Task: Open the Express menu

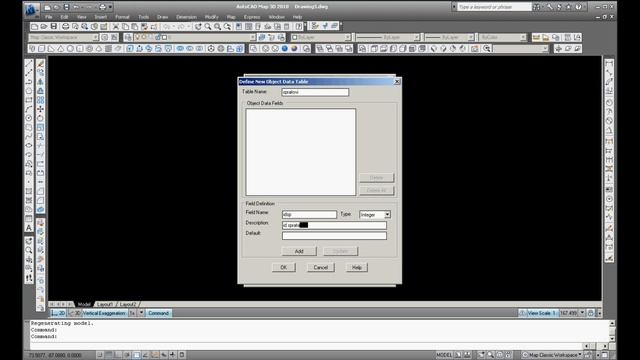Action: coord(252,17)
